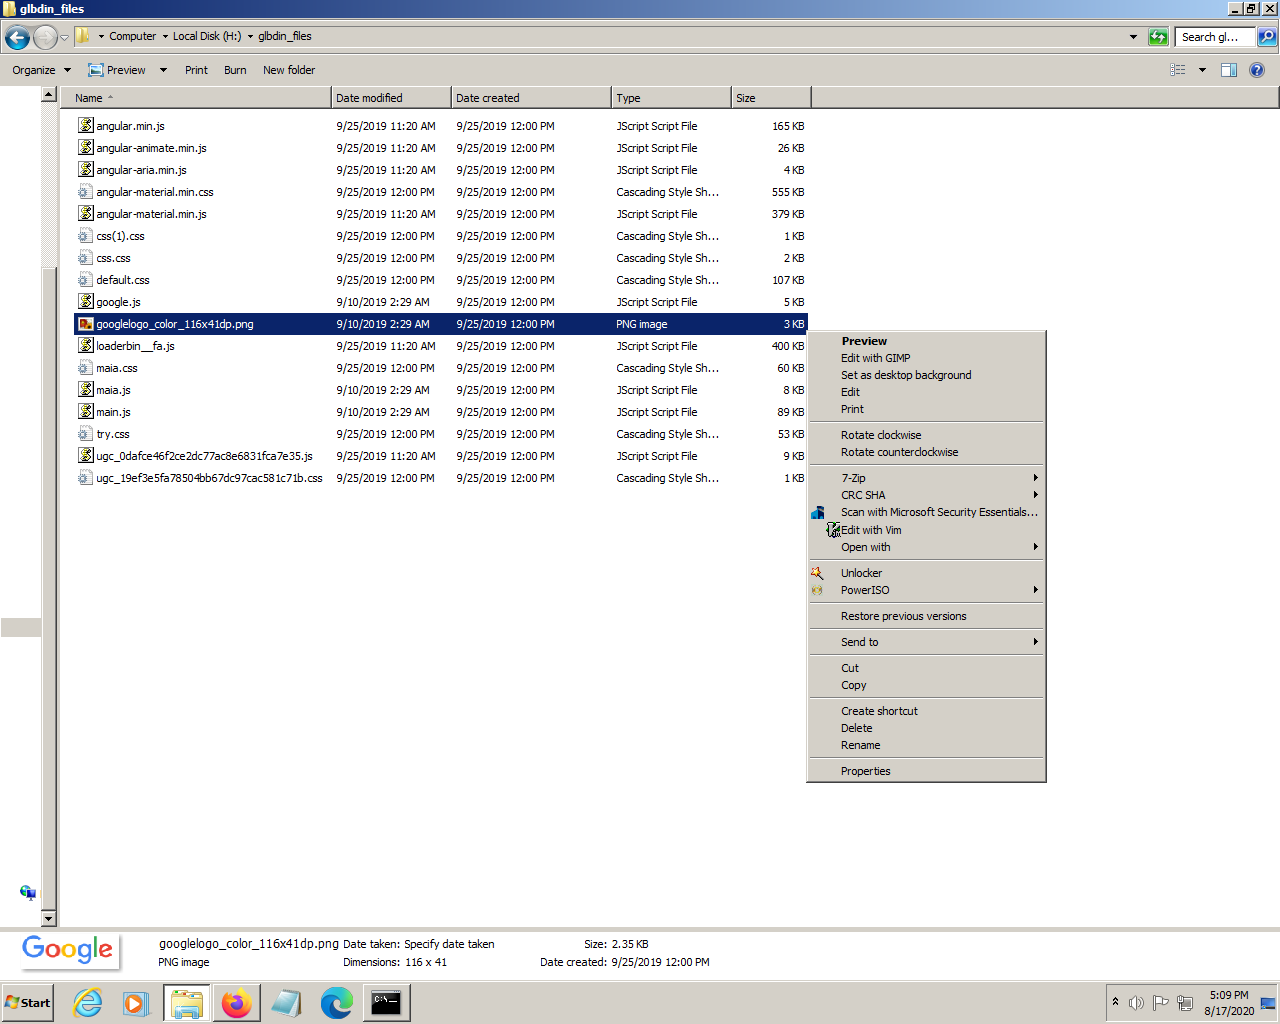Open the change view dropdown arrow
This screenshot has width=1280, height=1024.
(x=1202, y=70)
